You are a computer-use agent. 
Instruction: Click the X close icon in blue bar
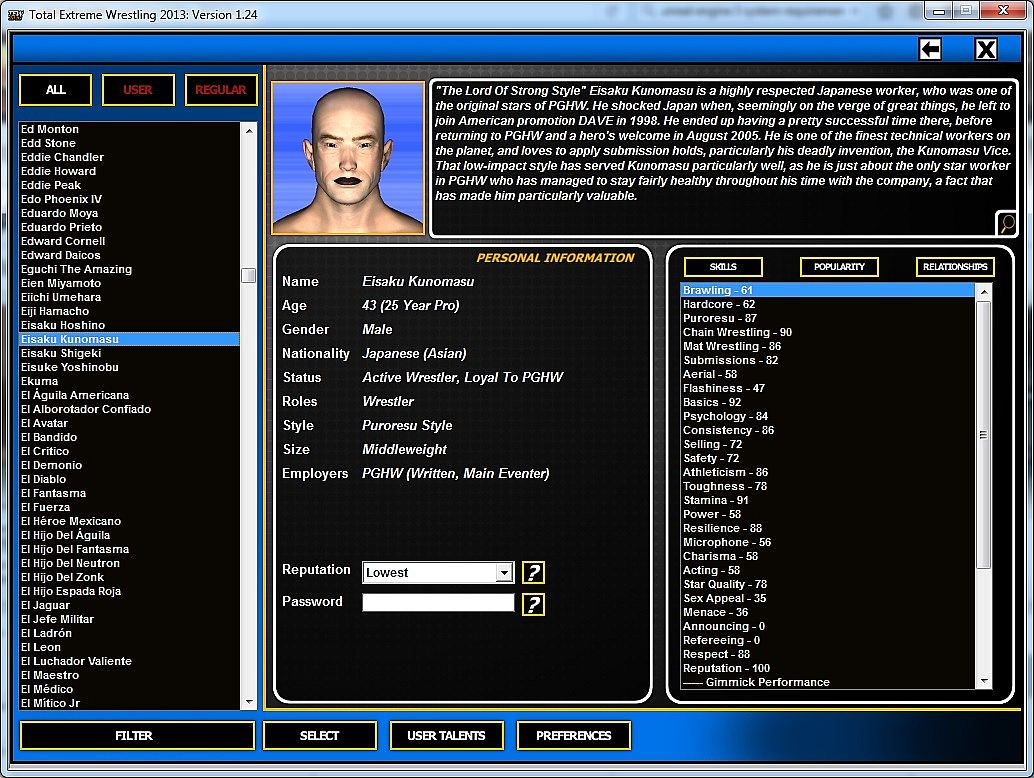point(986,49)
